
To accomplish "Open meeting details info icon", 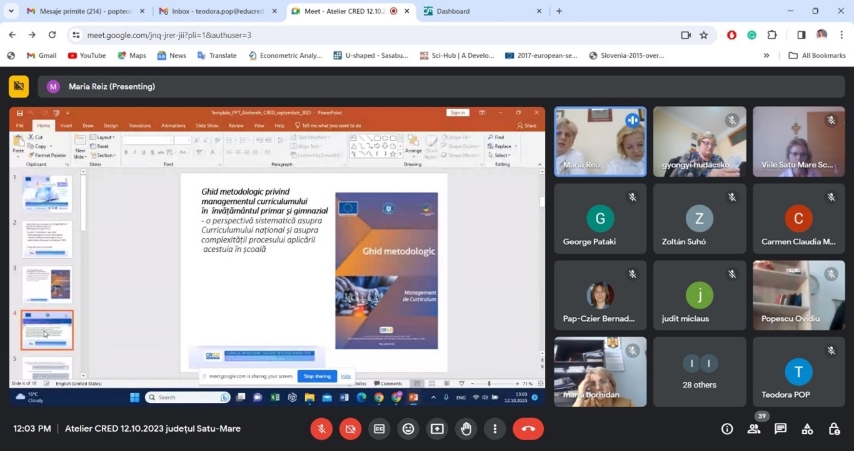I will [x=727, y=429].
